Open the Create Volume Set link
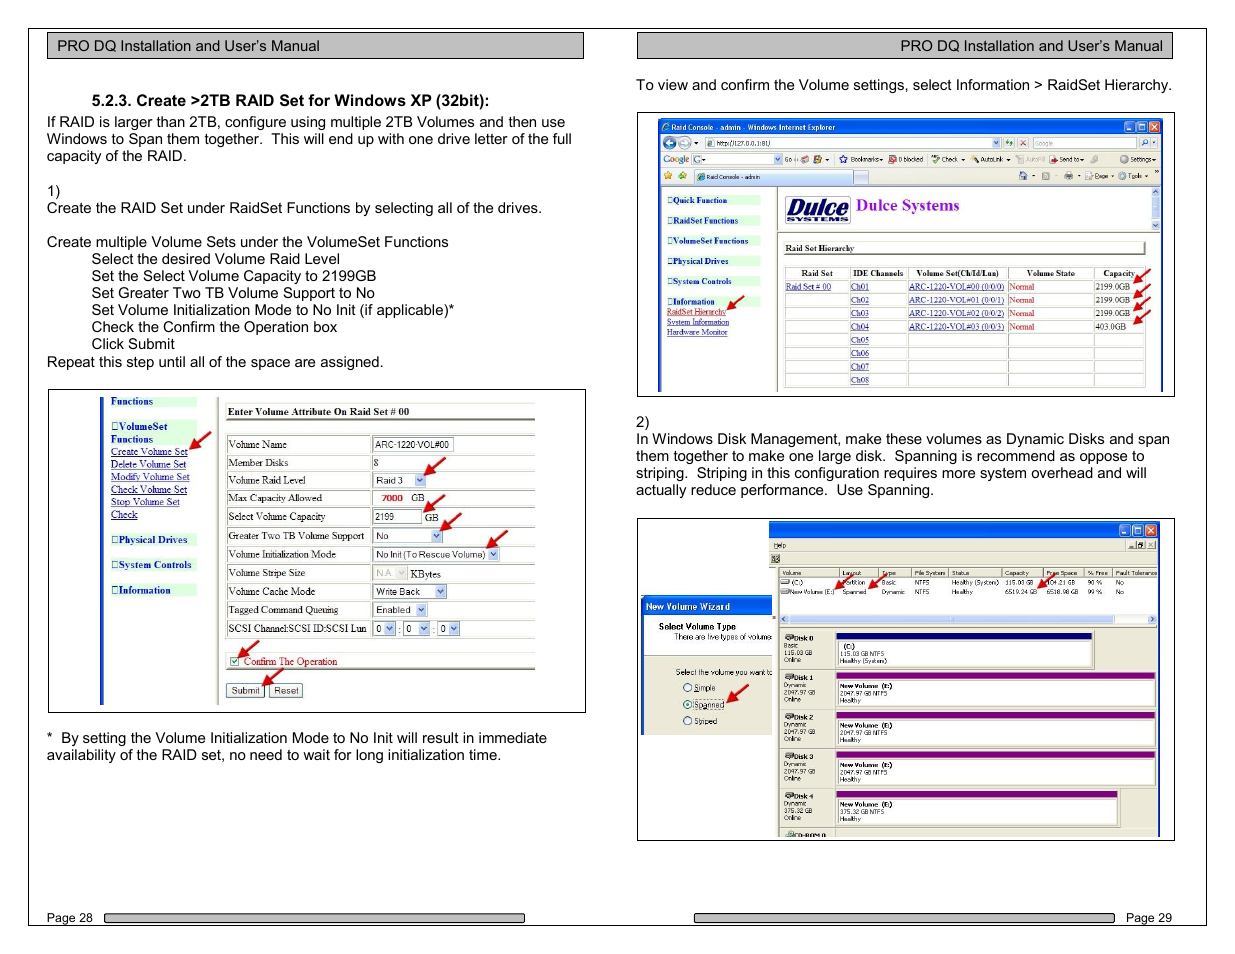1235x954 pixels. (149, 452)
